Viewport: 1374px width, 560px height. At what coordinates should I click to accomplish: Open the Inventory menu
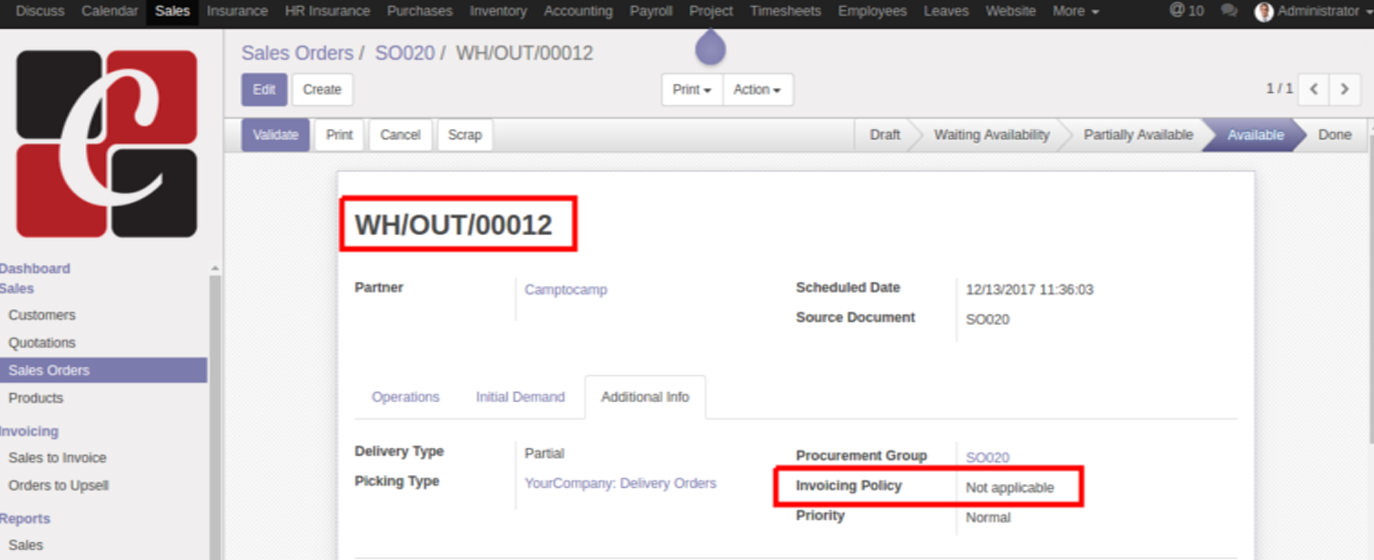[x=498, y=11]
